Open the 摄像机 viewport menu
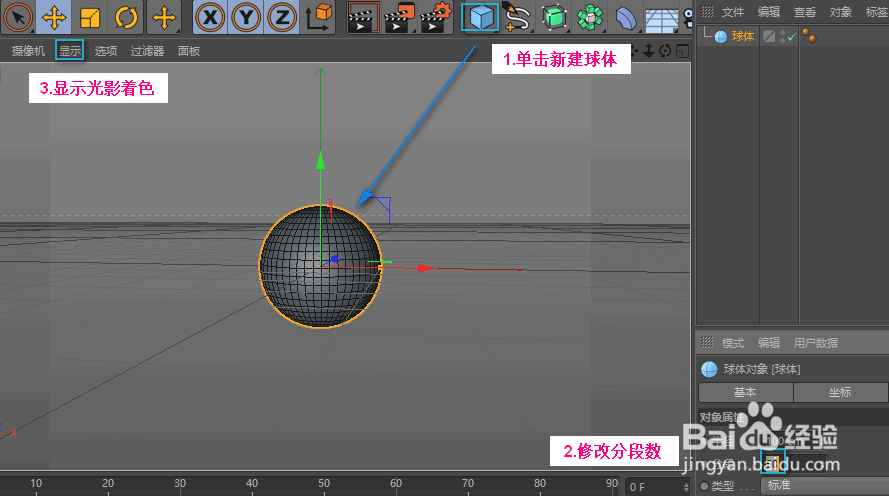Image resolution: width=889 pixels, height=496 pixels. [x=28, y=51]
